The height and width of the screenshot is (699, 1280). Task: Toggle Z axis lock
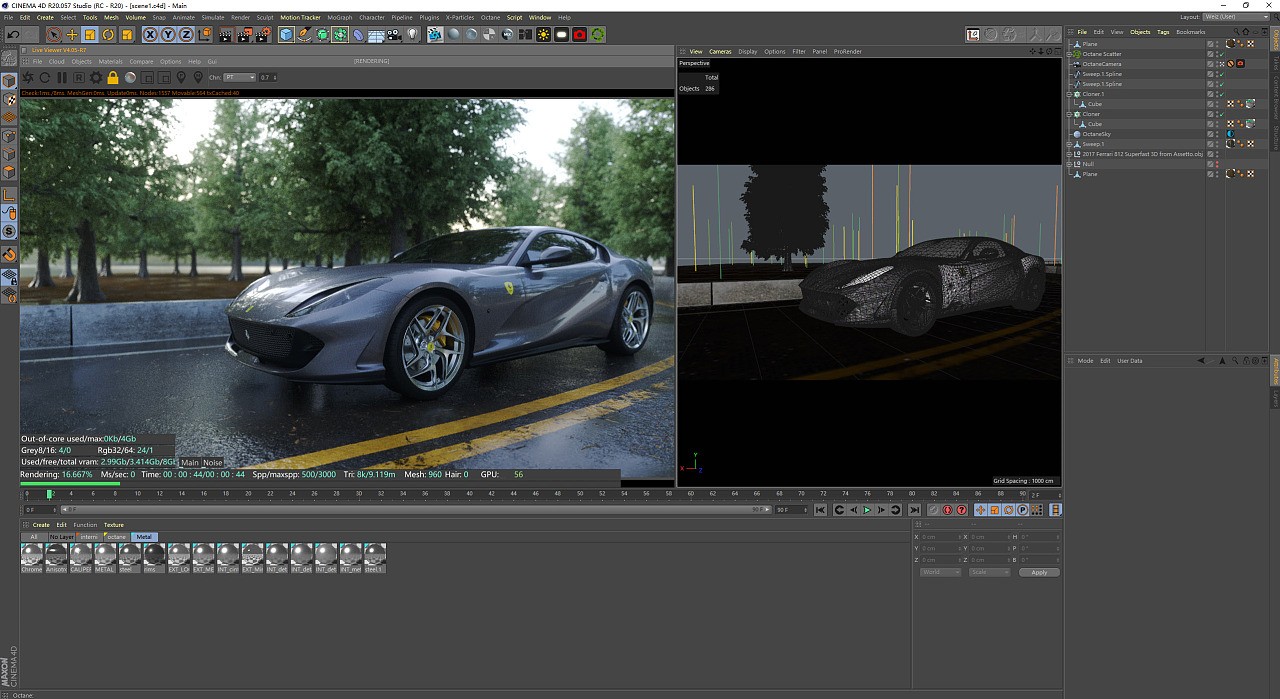point(186,35)
